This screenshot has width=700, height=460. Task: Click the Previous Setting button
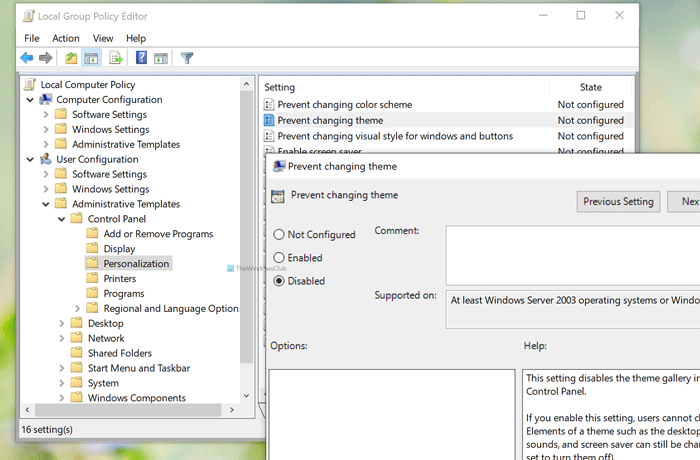618,201
